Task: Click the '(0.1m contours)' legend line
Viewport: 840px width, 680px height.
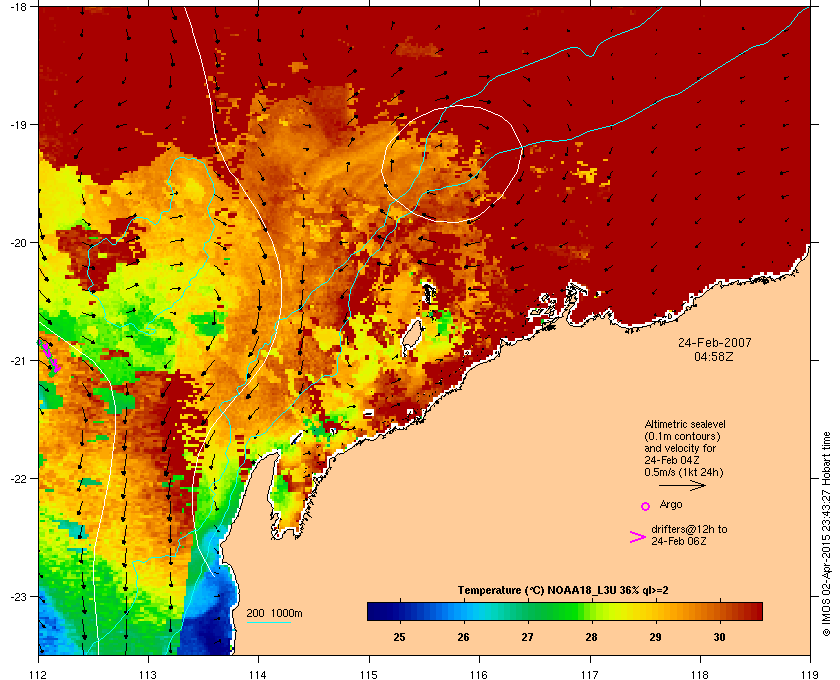Action: [x=682, y=436]
